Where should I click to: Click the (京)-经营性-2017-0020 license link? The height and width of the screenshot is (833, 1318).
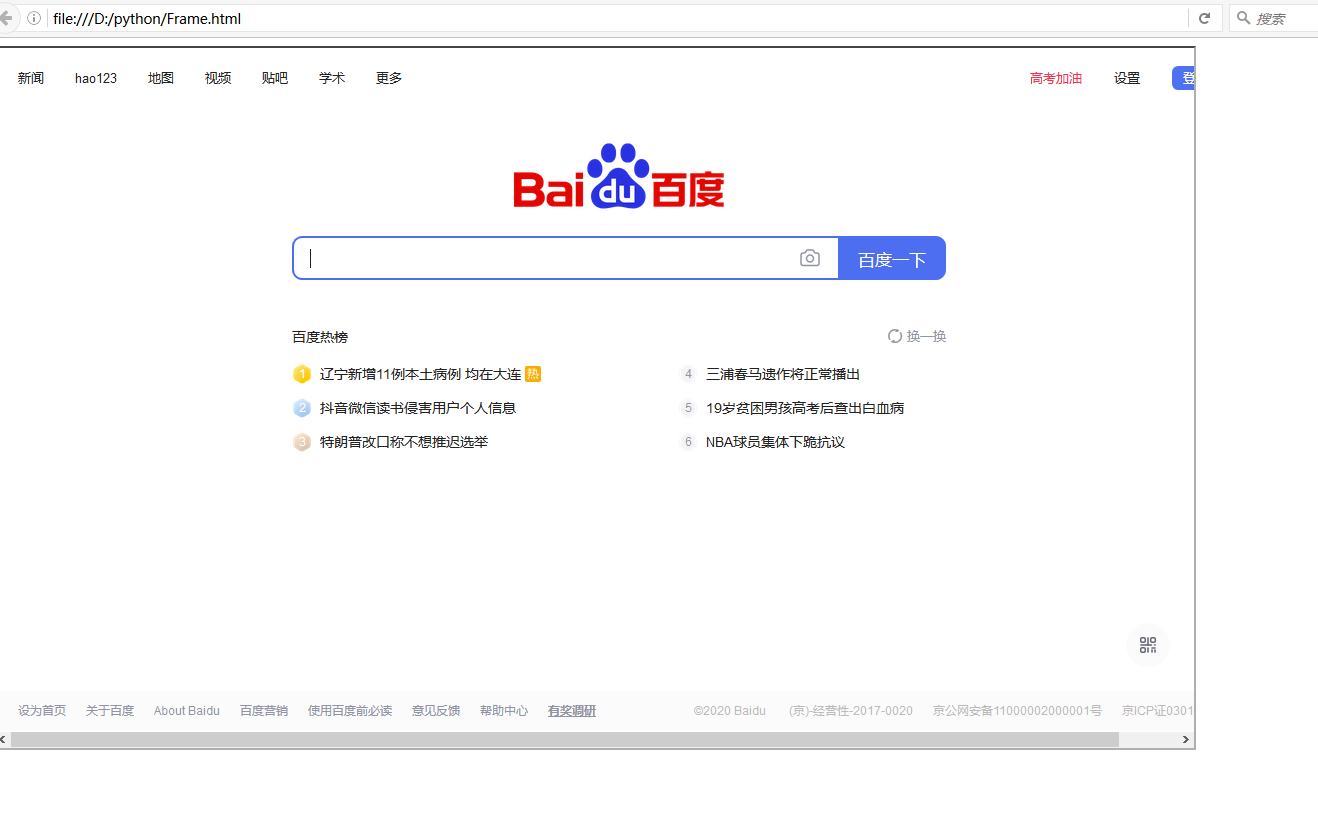click(x=851, y=711)
